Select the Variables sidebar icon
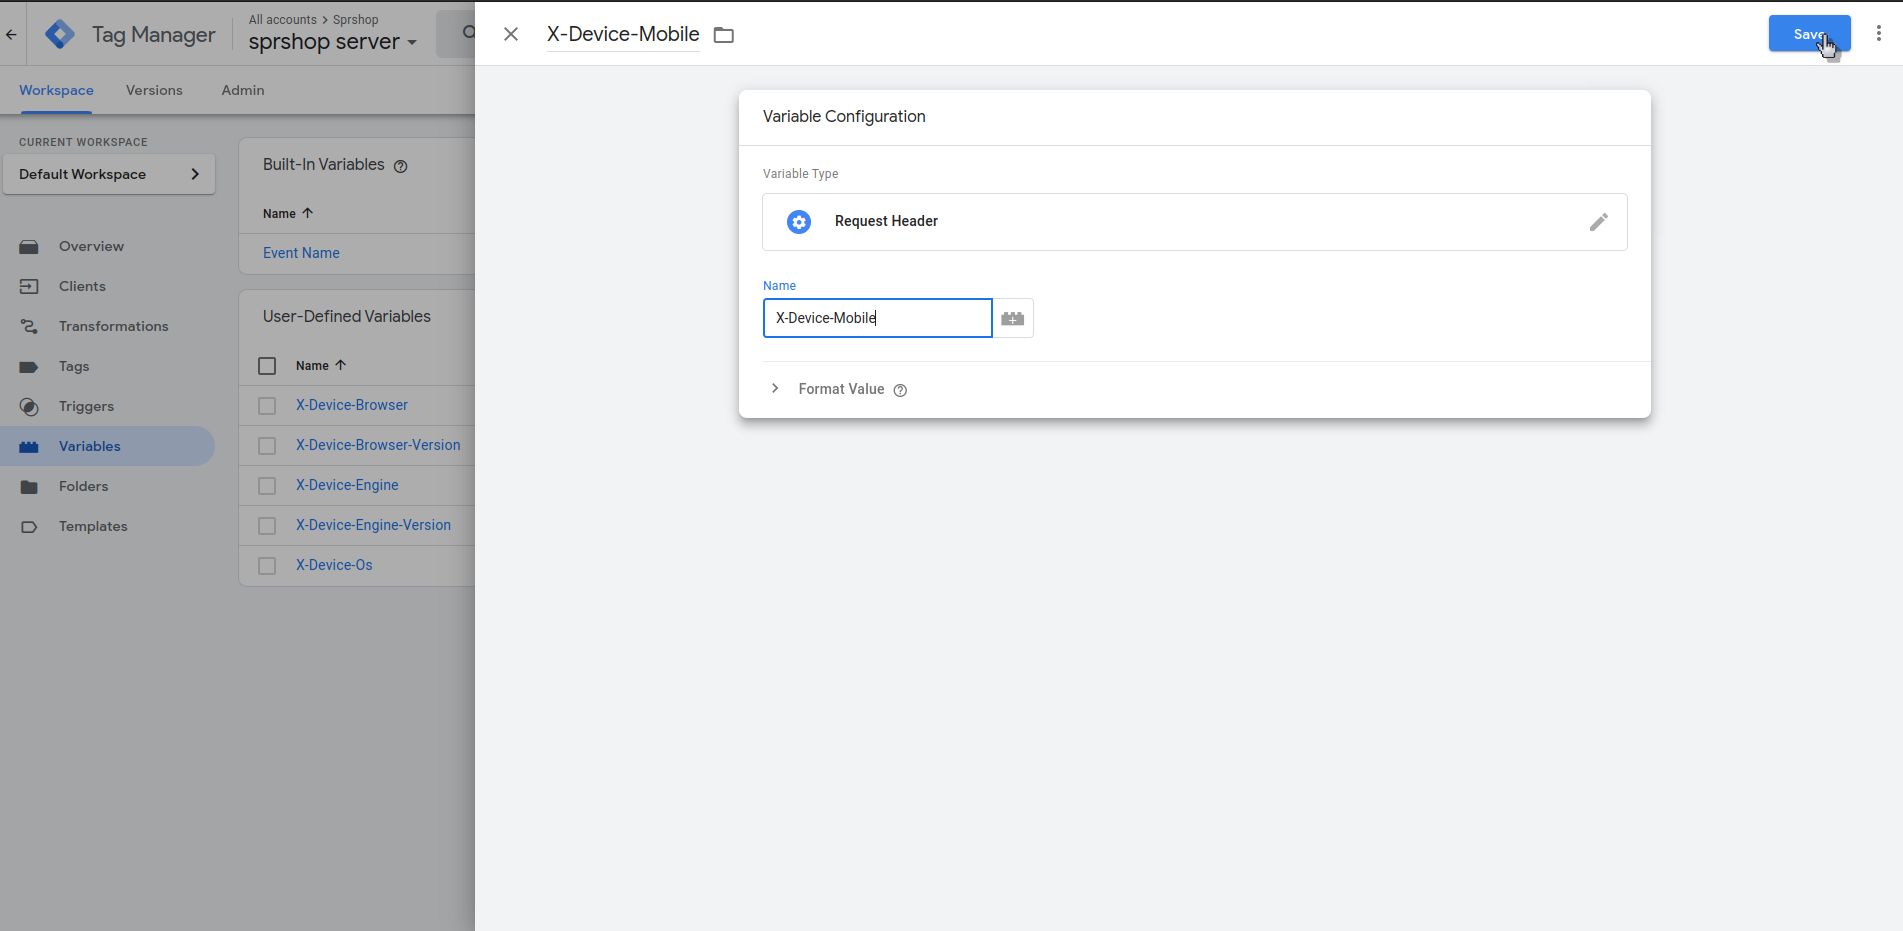1903x931 pixels. pyautogui.click(x=29, y=446)
